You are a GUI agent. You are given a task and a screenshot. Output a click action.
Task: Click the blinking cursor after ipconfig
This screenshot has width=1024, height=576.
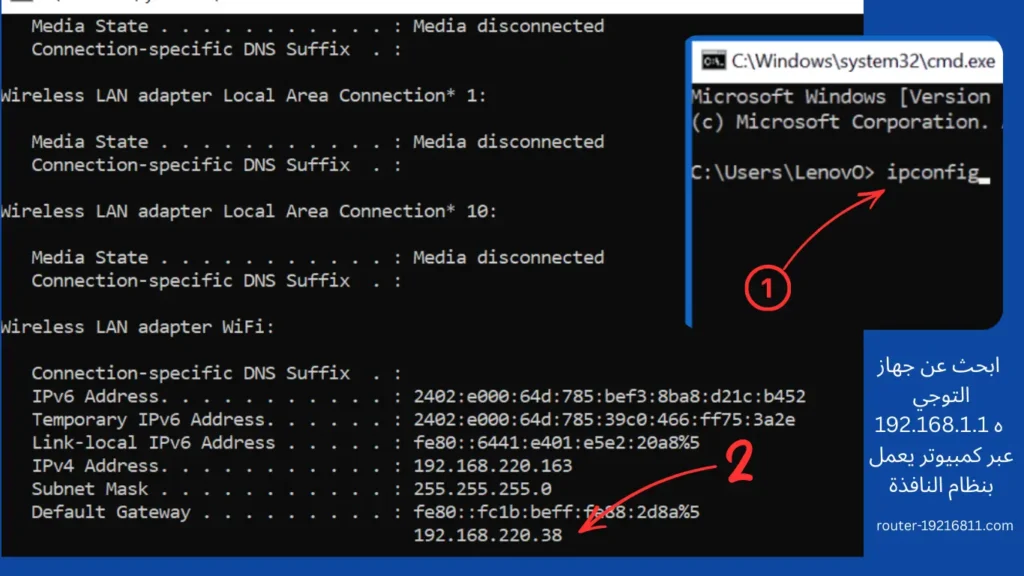pyautogui.click(x=985, y=179)
